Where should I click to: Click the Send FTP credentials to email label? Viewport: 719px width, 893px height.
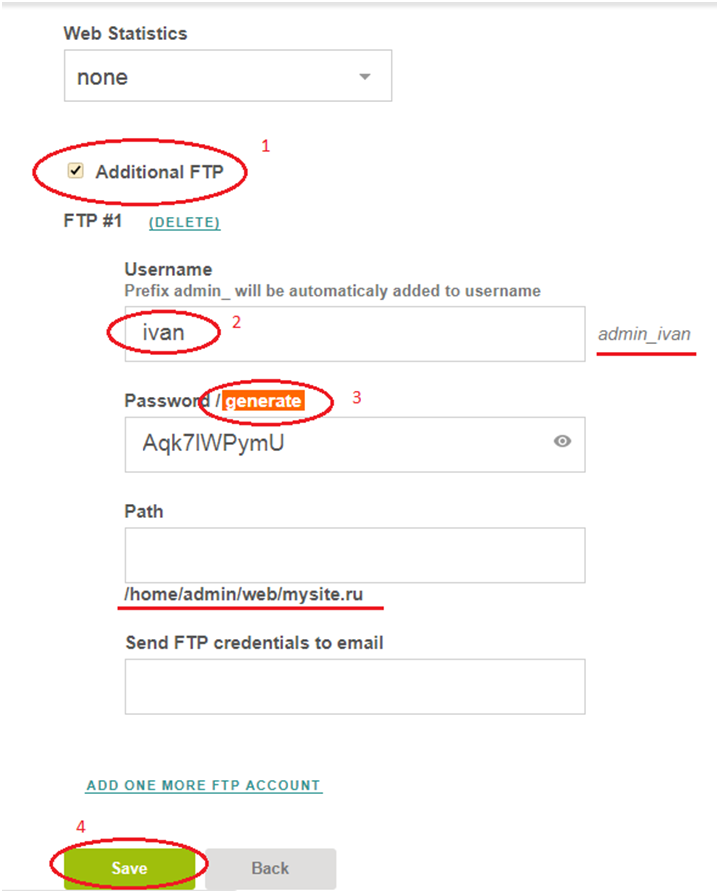(x=254, y=642)
